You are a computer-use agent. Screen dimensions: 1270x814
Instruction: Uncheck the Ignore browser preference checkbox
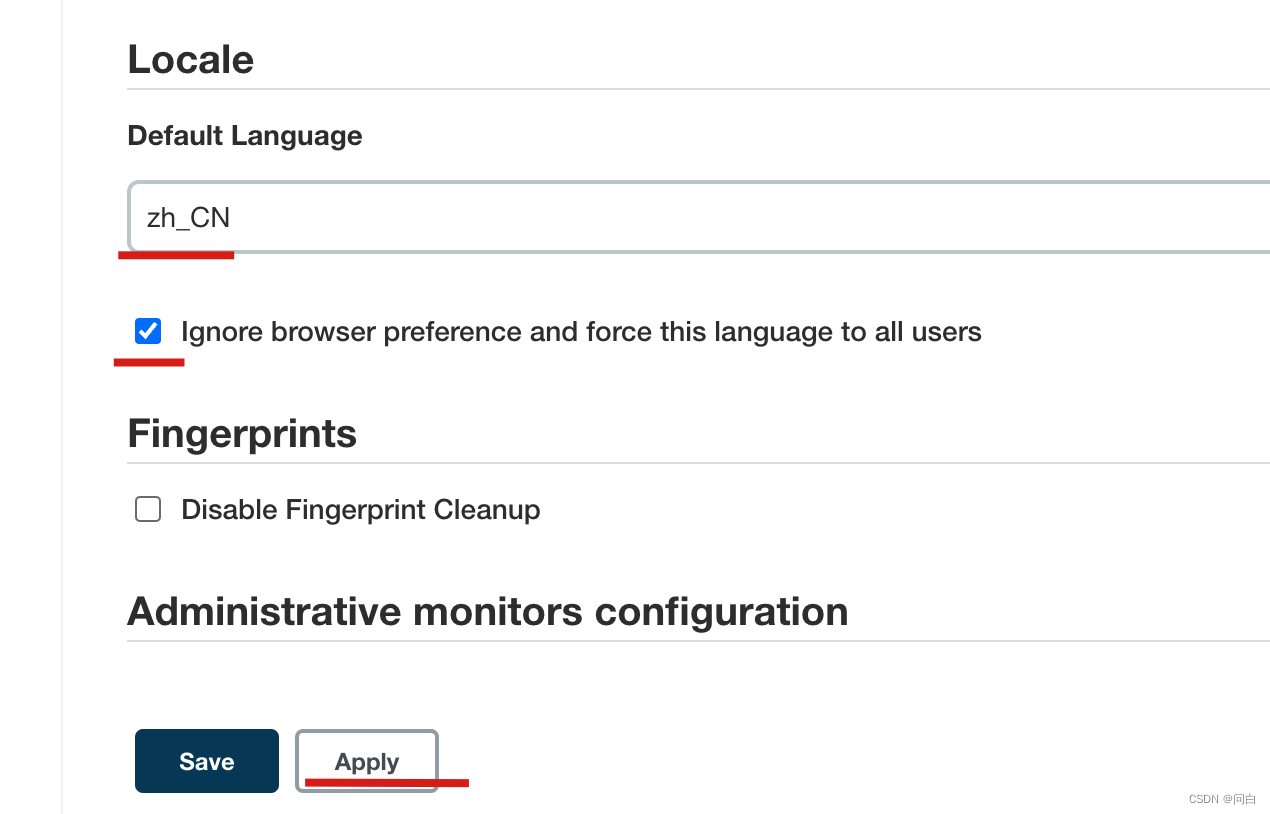148,331
